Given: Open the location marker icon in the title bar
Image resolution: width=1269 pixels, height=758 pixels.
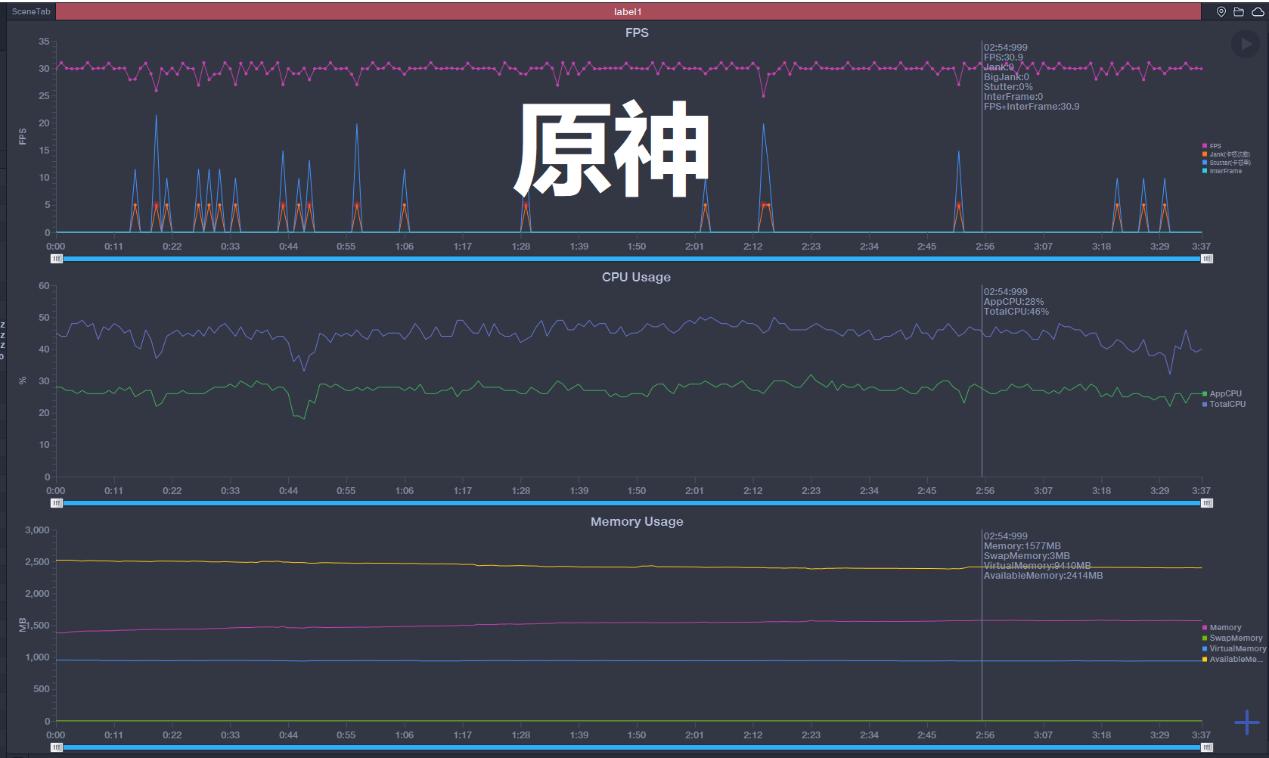Looking at the screenshot, I should pyautogui.click(x=1221, y=10).
